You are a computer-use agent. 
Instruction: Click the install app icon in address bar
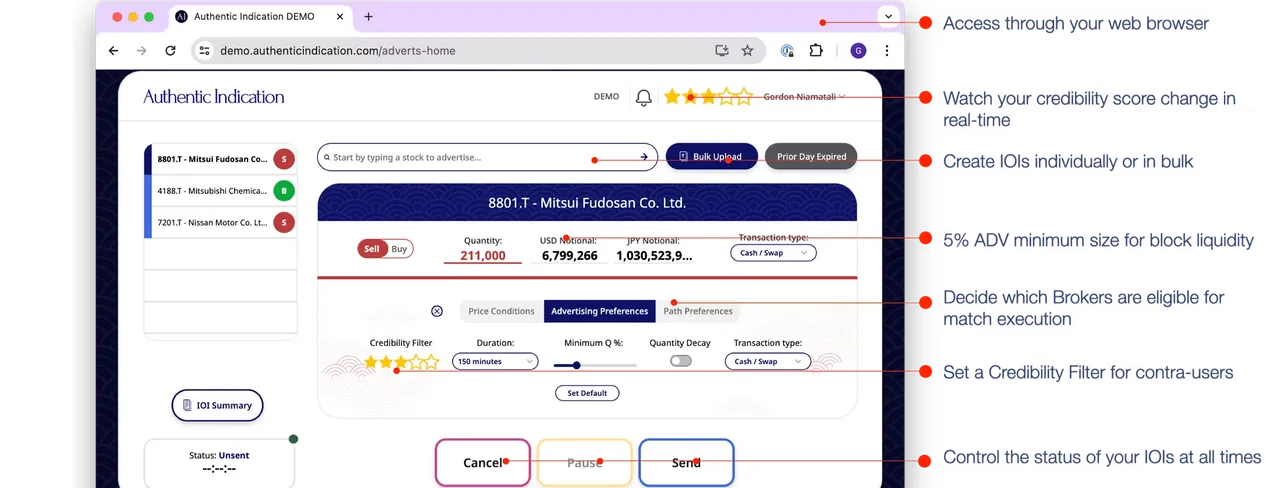(x=722, y=51)
